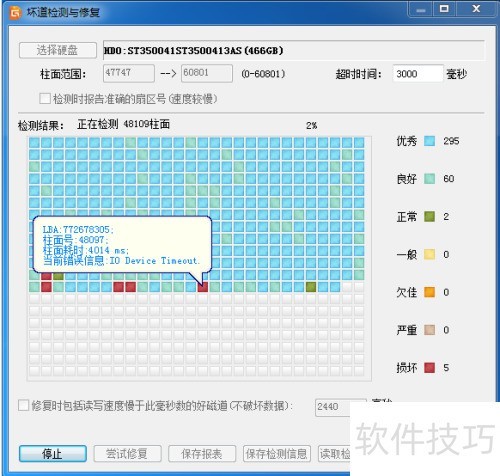Click the blue 优秀 legend color swatch
This screenshot has width=500, height=476.
pyautogui.click(x=429, y=141)
